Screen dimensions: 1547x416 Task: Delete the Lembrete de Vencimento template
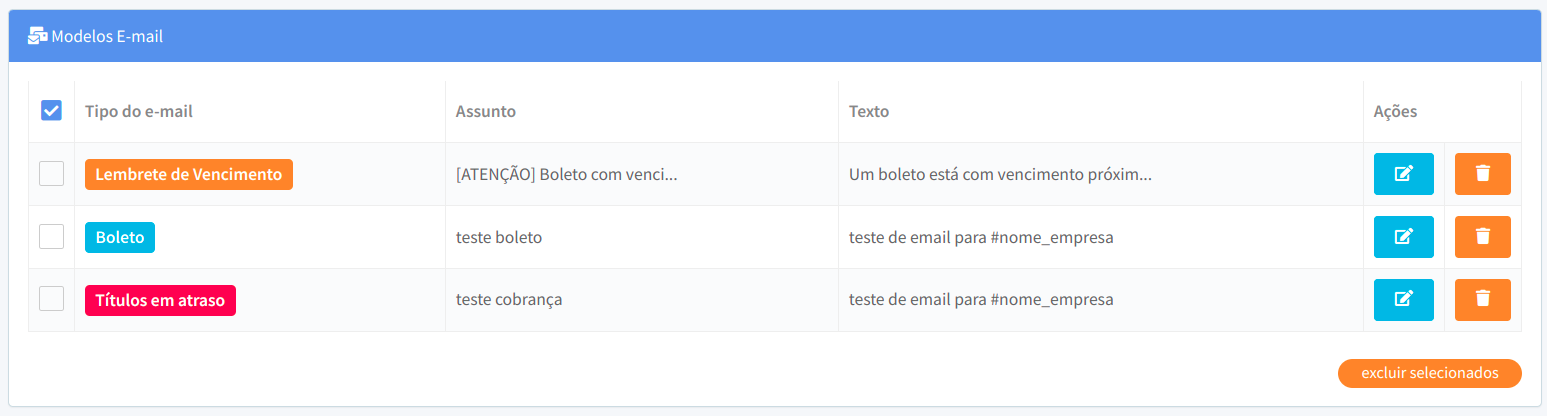point(1482,174)
